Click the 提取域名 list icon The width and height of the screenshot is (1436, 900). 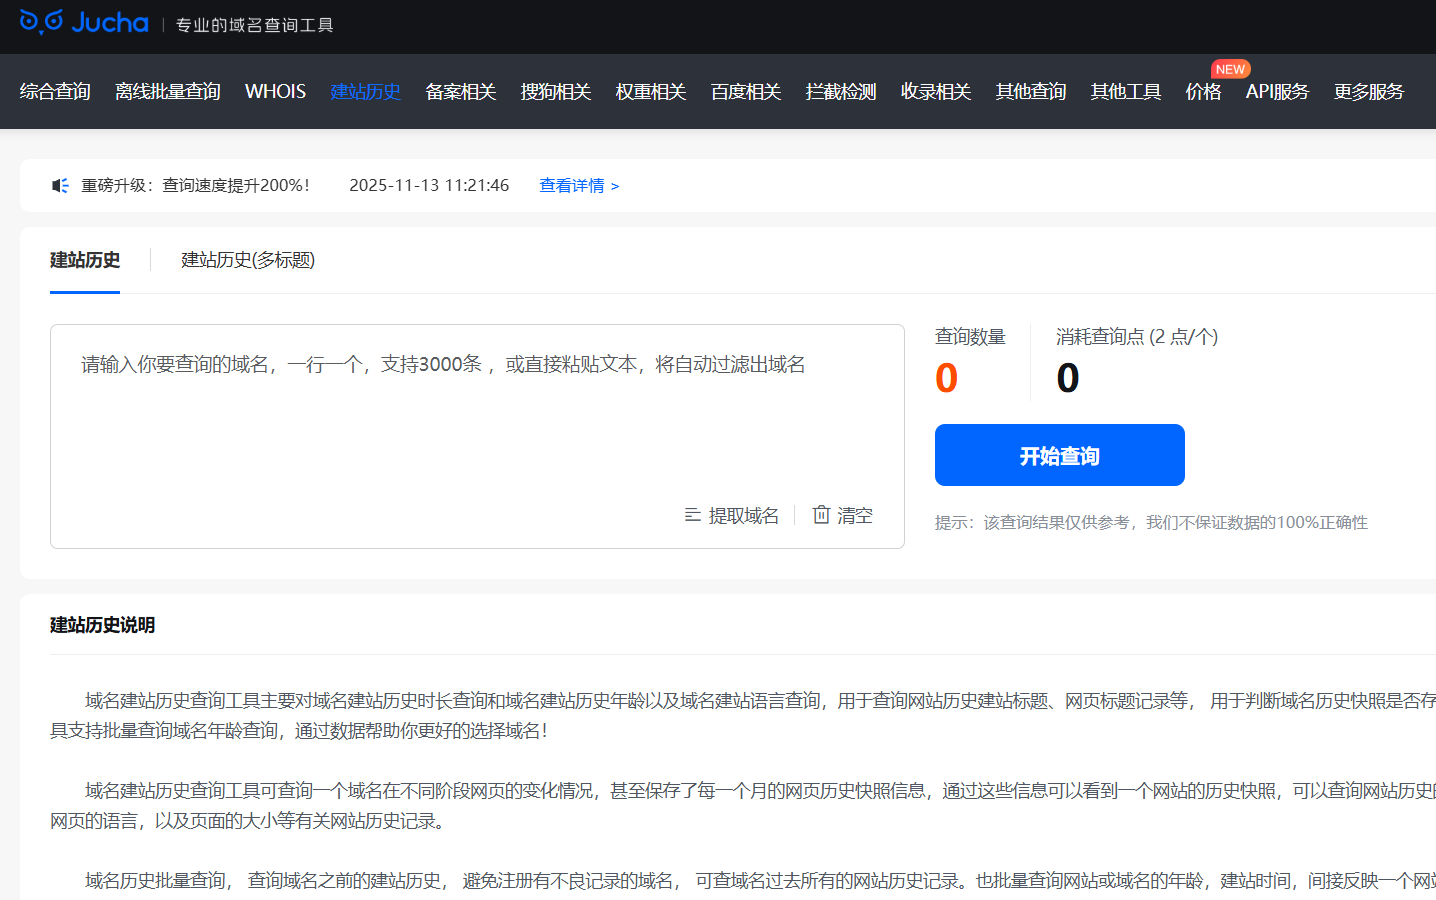692,515
